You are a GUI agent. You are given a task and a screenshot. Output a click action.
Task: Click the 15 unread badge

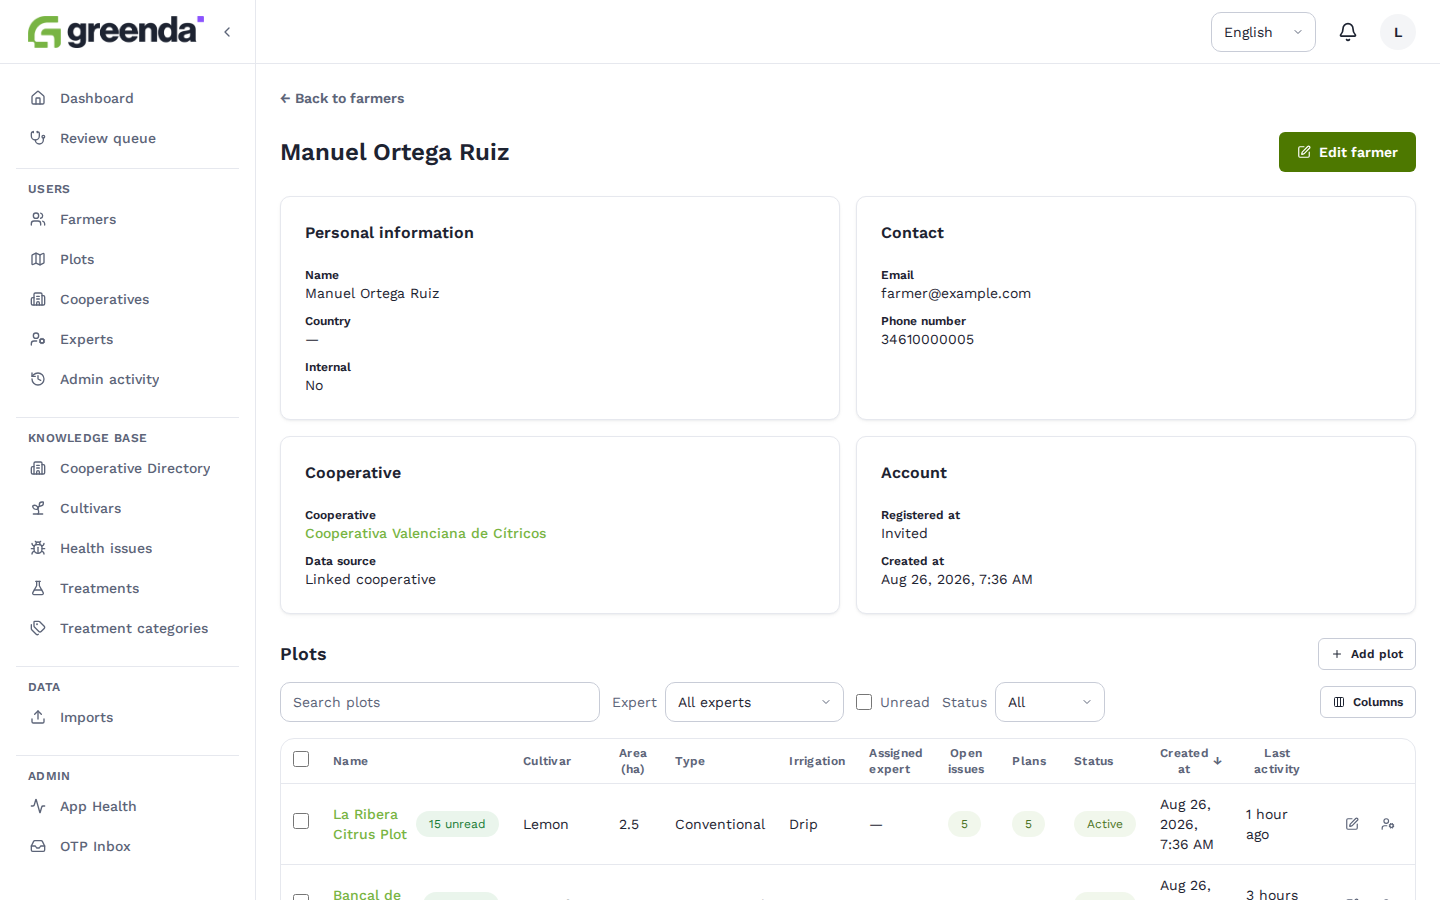click(457, 824)
